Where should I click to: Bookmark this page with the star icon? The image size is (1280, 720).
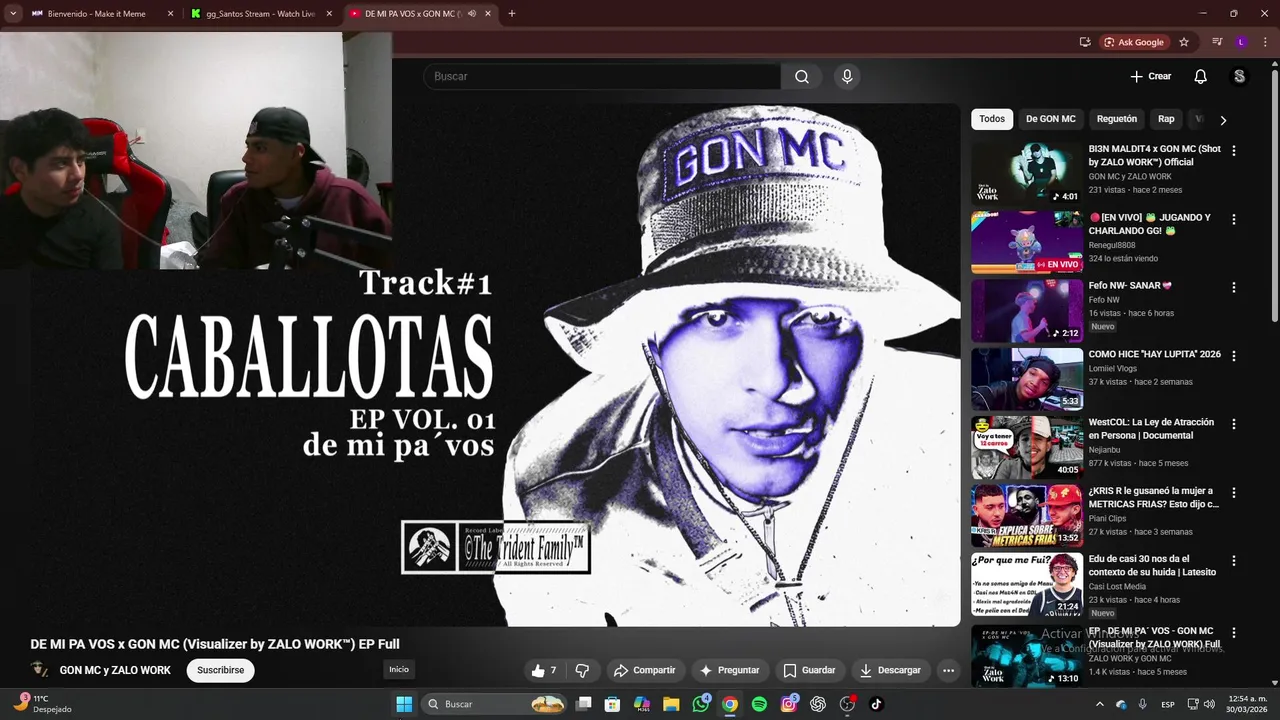1184,42
